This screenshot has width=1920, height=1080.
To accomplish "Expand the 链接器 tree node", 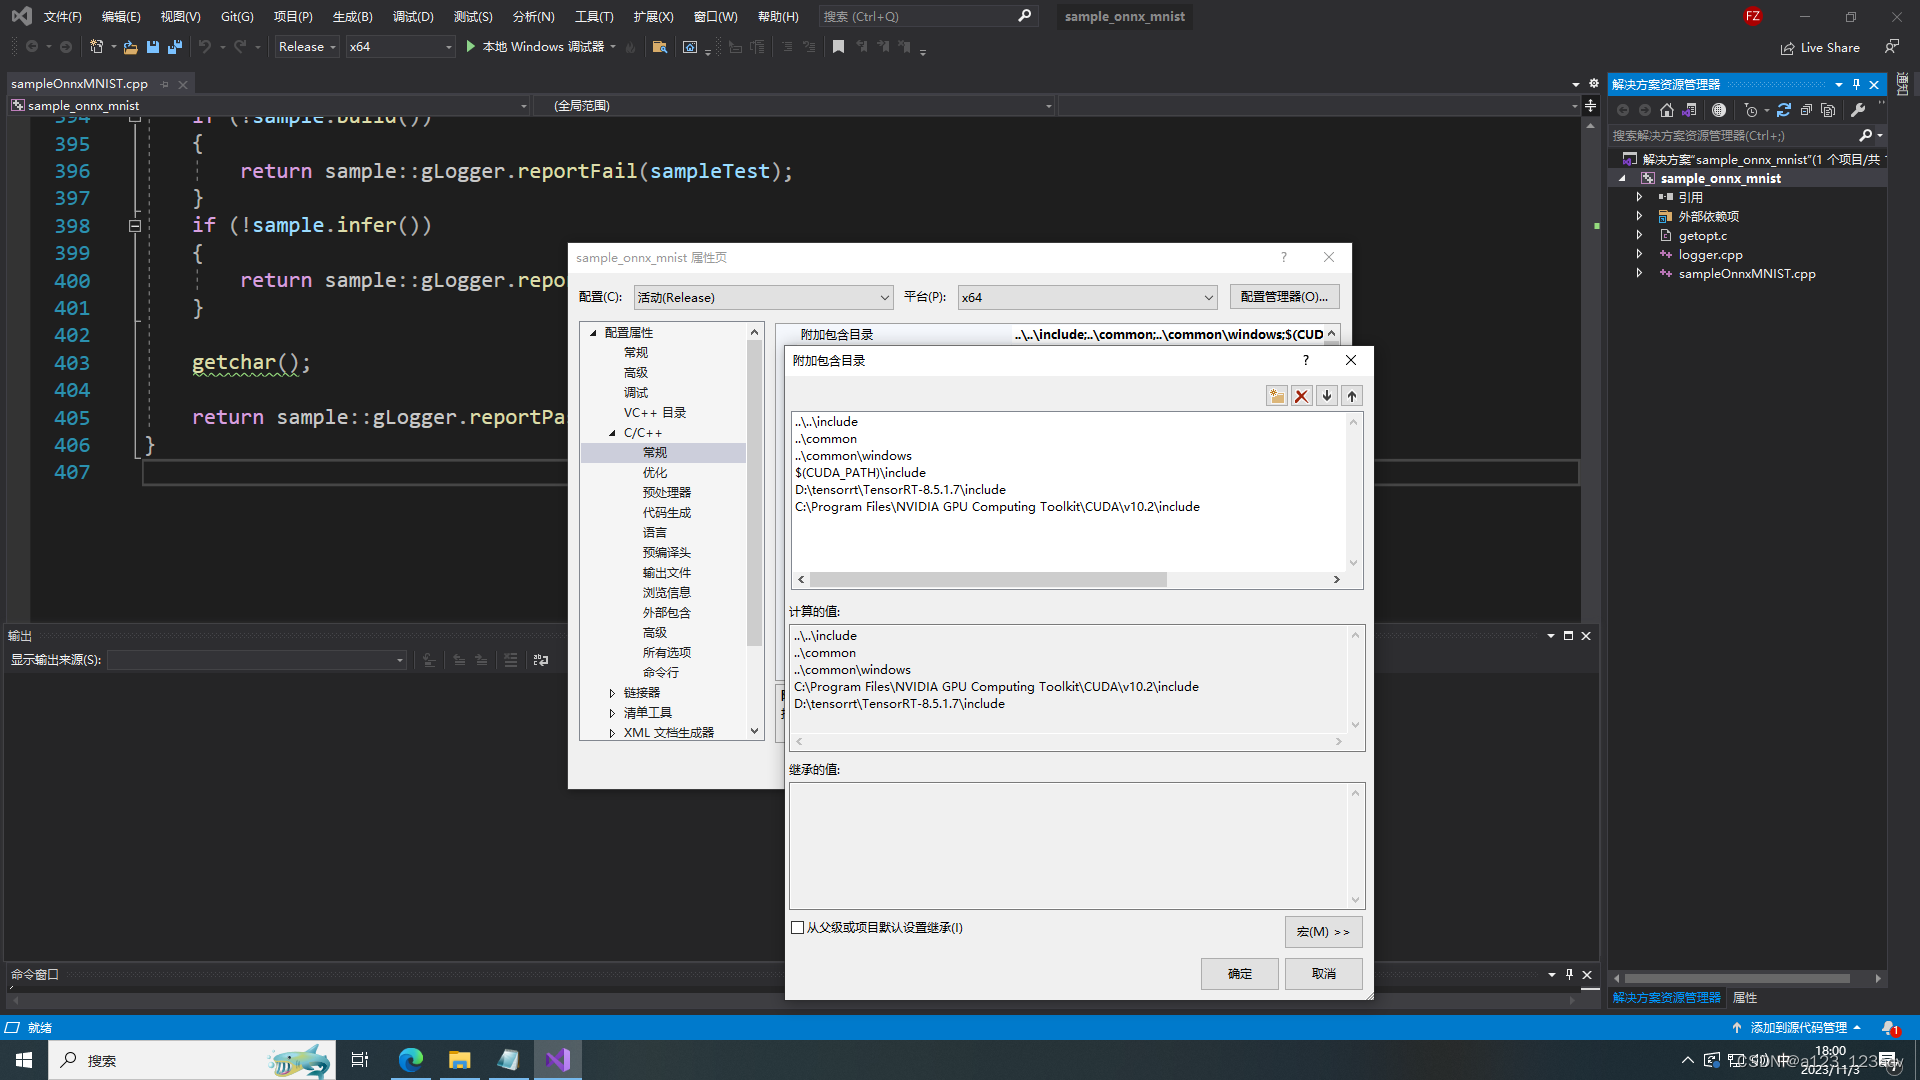I will (613, 692).
